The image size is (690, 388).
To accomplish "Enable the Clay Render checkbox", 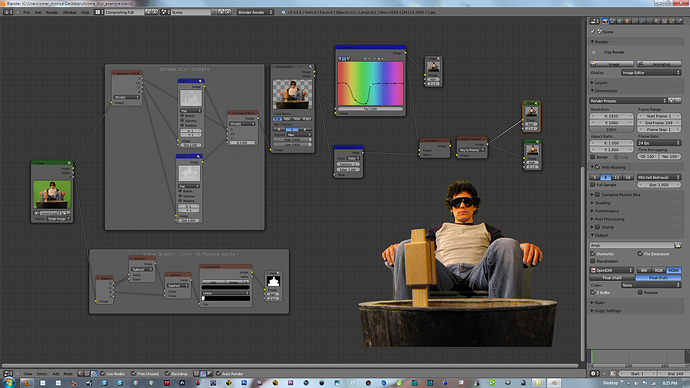I will coord(594,52).
